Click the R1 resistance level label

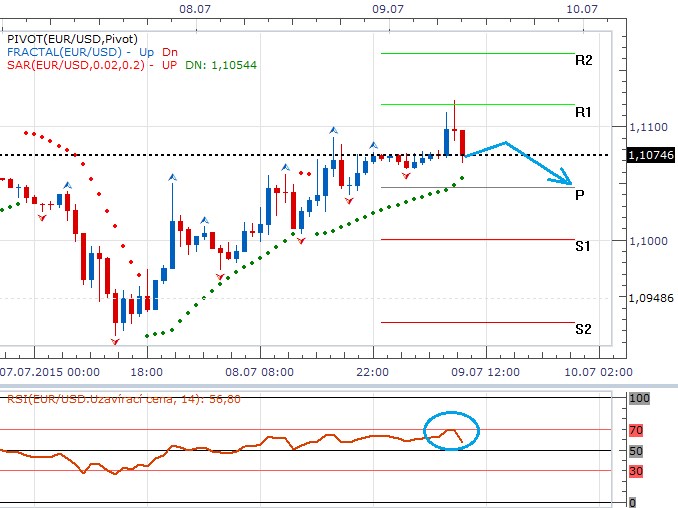coord(583,112)
